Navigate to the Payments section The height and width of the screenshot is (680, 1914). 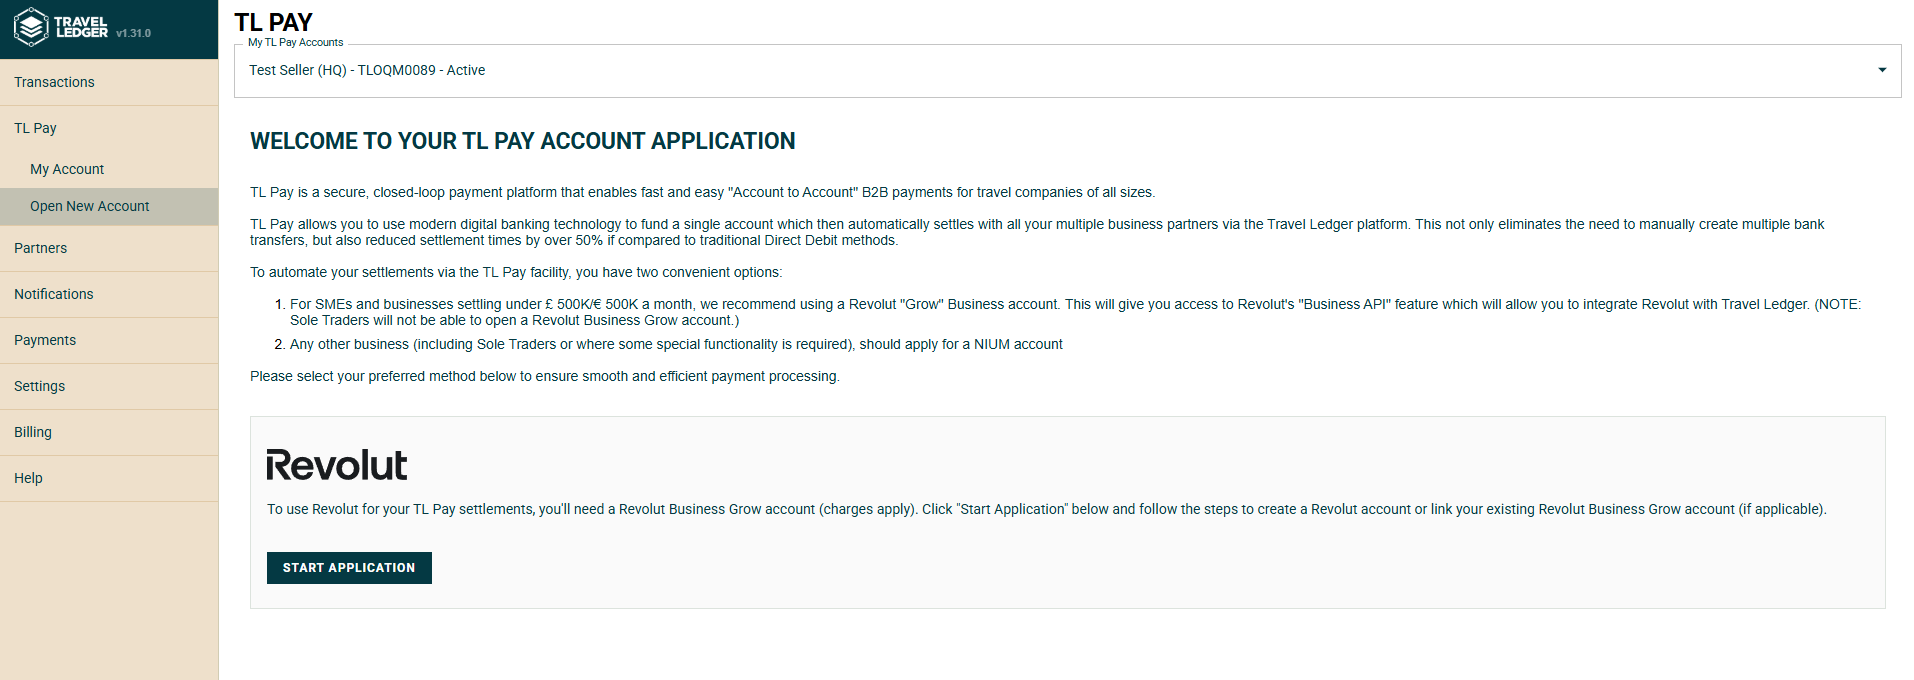coord(45,340)
